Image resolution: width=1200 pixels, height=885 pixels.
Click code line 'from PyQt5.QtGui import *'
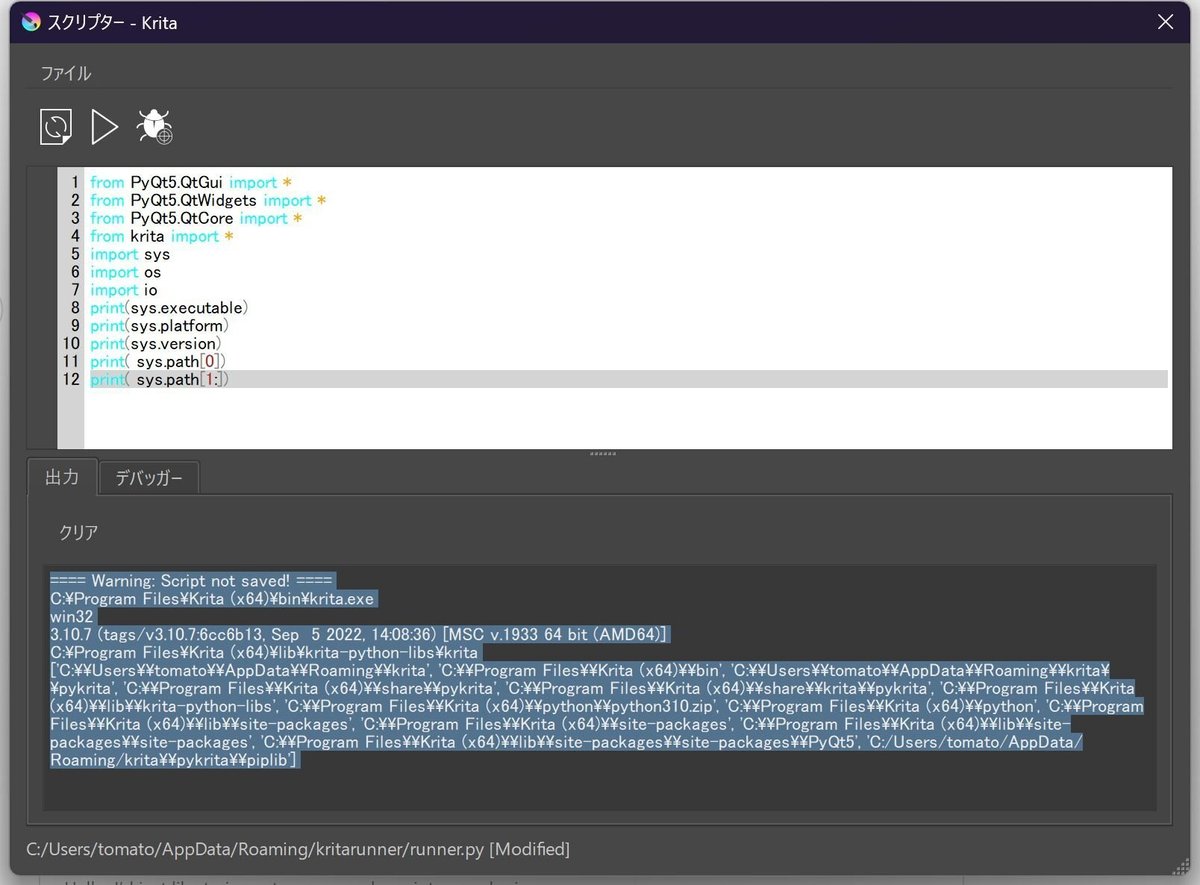(191, 182)
